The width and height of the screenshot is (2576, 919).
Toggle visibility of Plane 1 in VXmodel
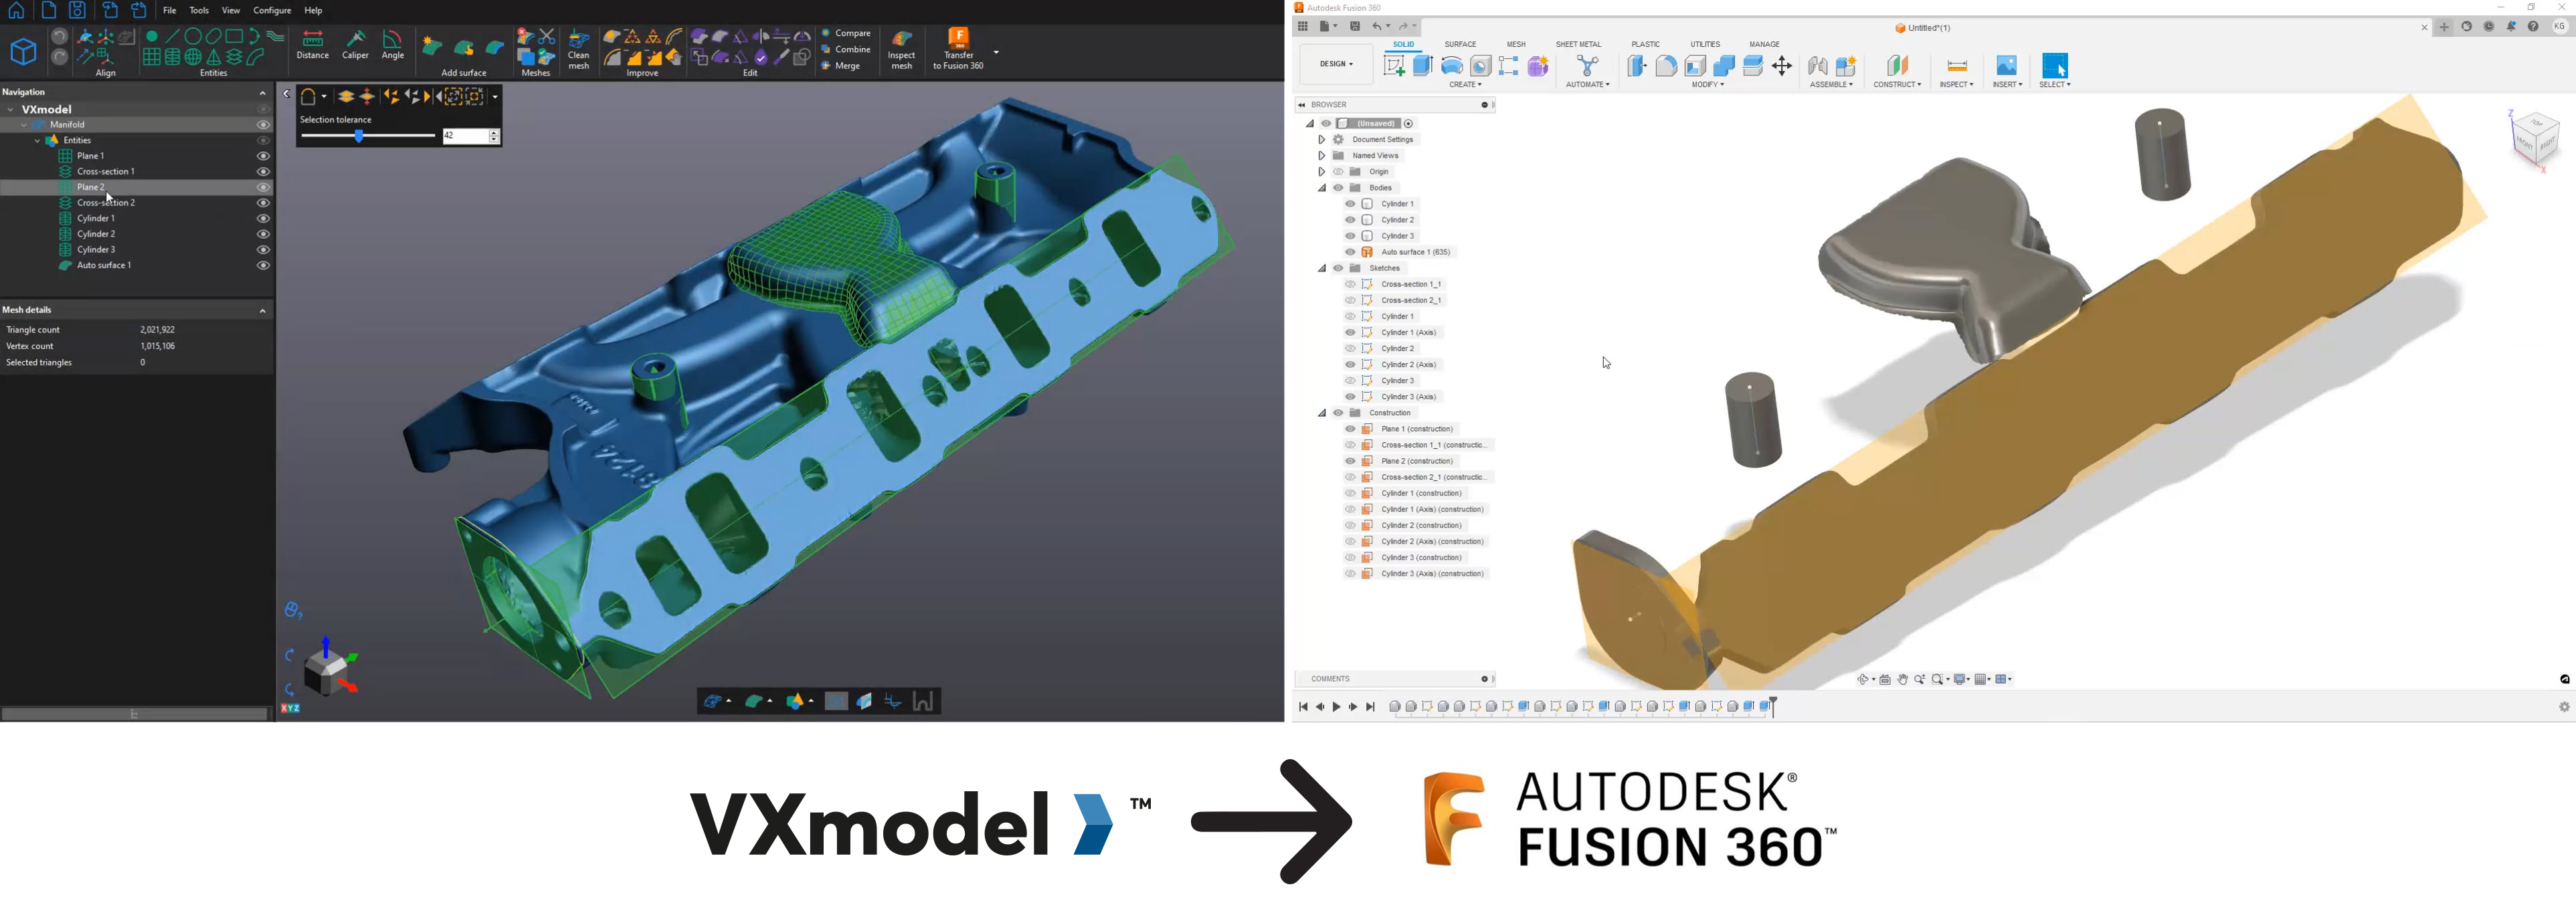(263, 156)
